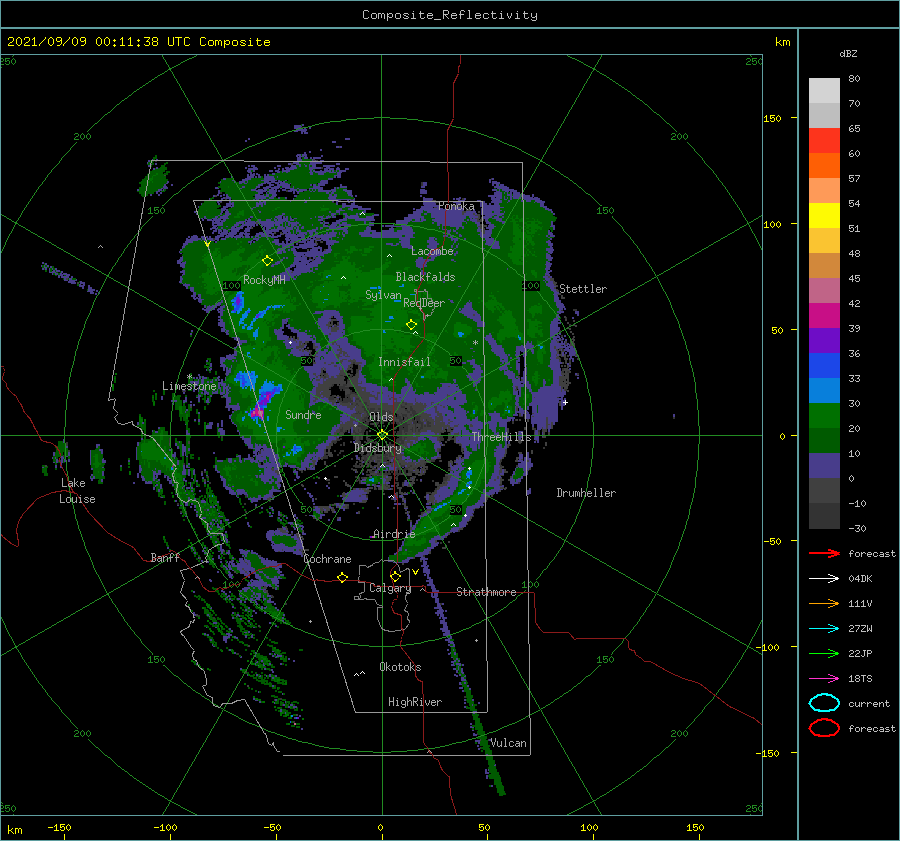Image resolution: width=900 pixels, height=841 pixels.
Task: Pick the yellow 51-54 dBZ swatch
Action: [x=824, y=215]
